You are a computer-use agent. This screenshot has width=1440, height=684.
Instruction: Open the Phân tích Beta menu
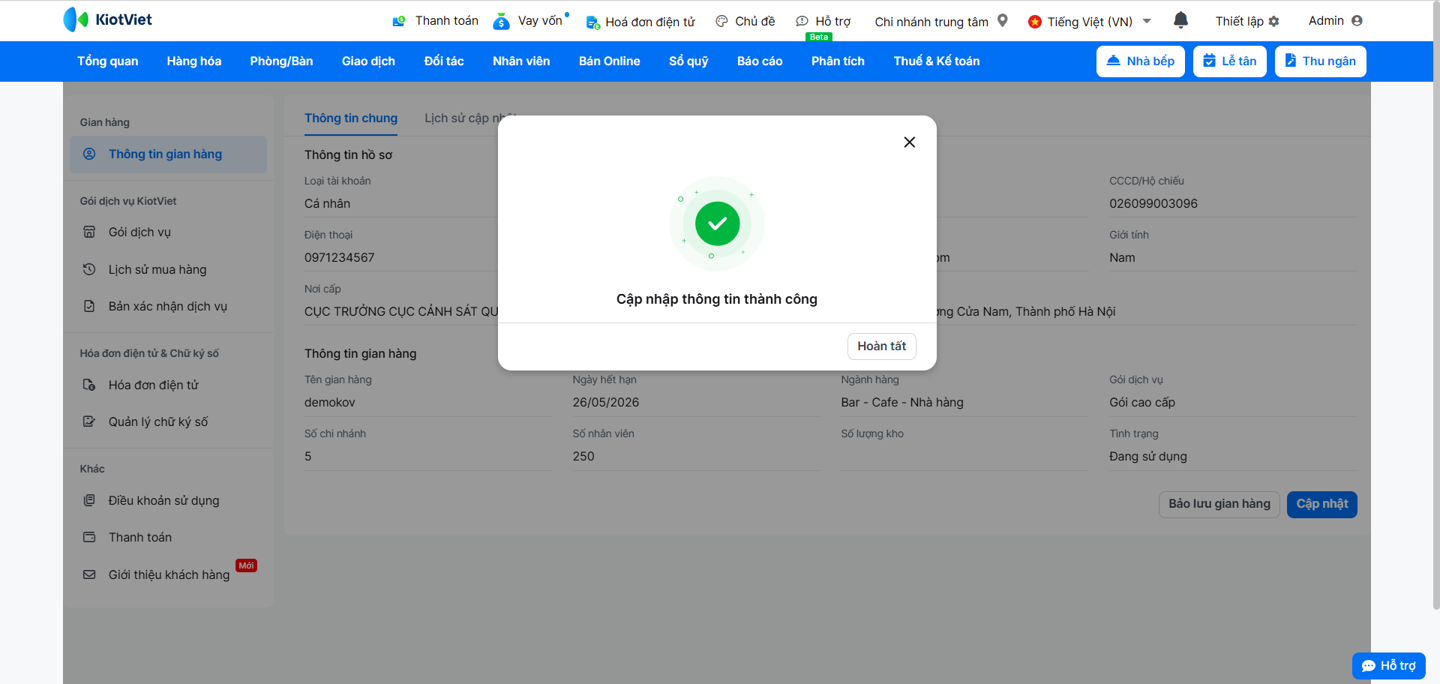click(x=838, y=61)
